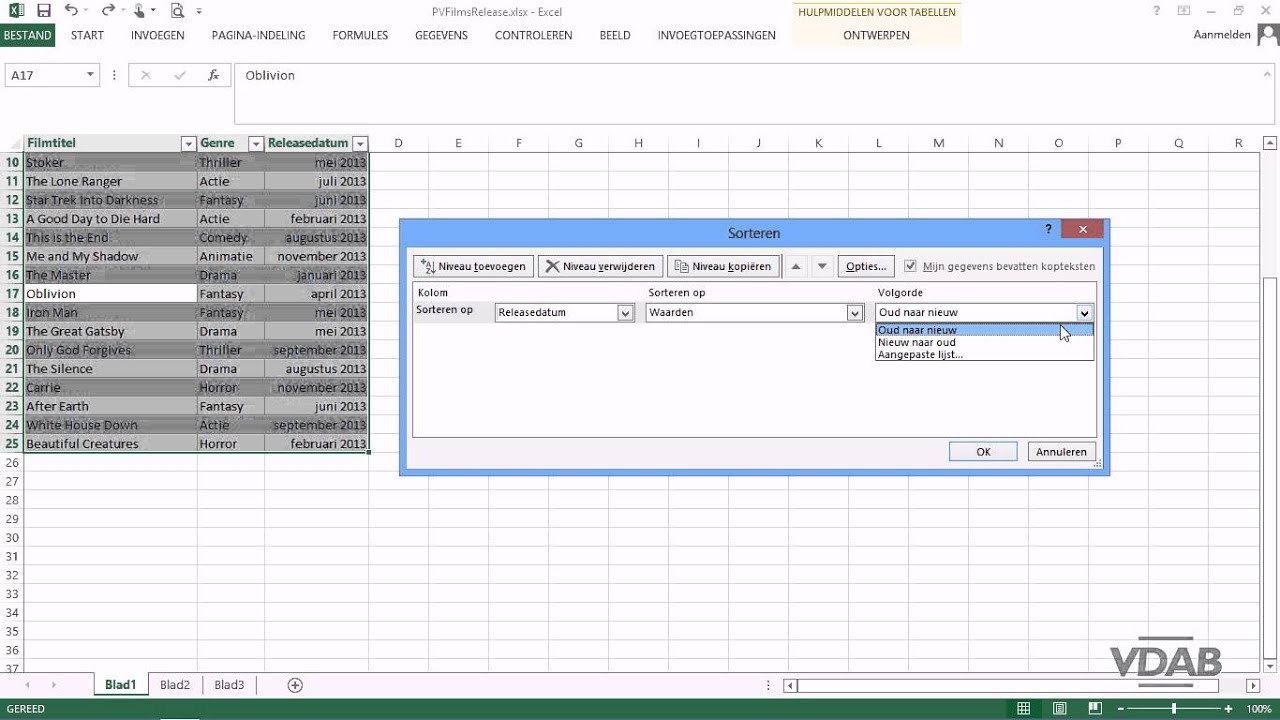Open the FORMULES ribbon tab

(360, 35)
